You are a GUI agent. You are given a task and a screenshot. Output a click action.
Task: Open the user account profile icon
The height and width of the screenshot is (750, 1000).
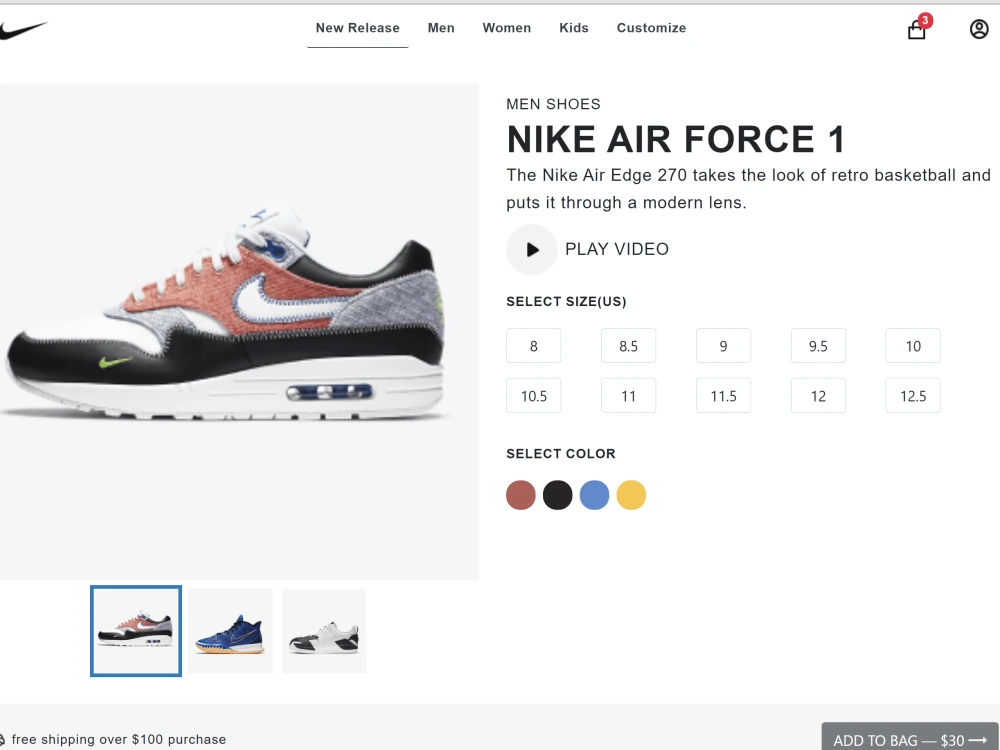pos(979,29)
